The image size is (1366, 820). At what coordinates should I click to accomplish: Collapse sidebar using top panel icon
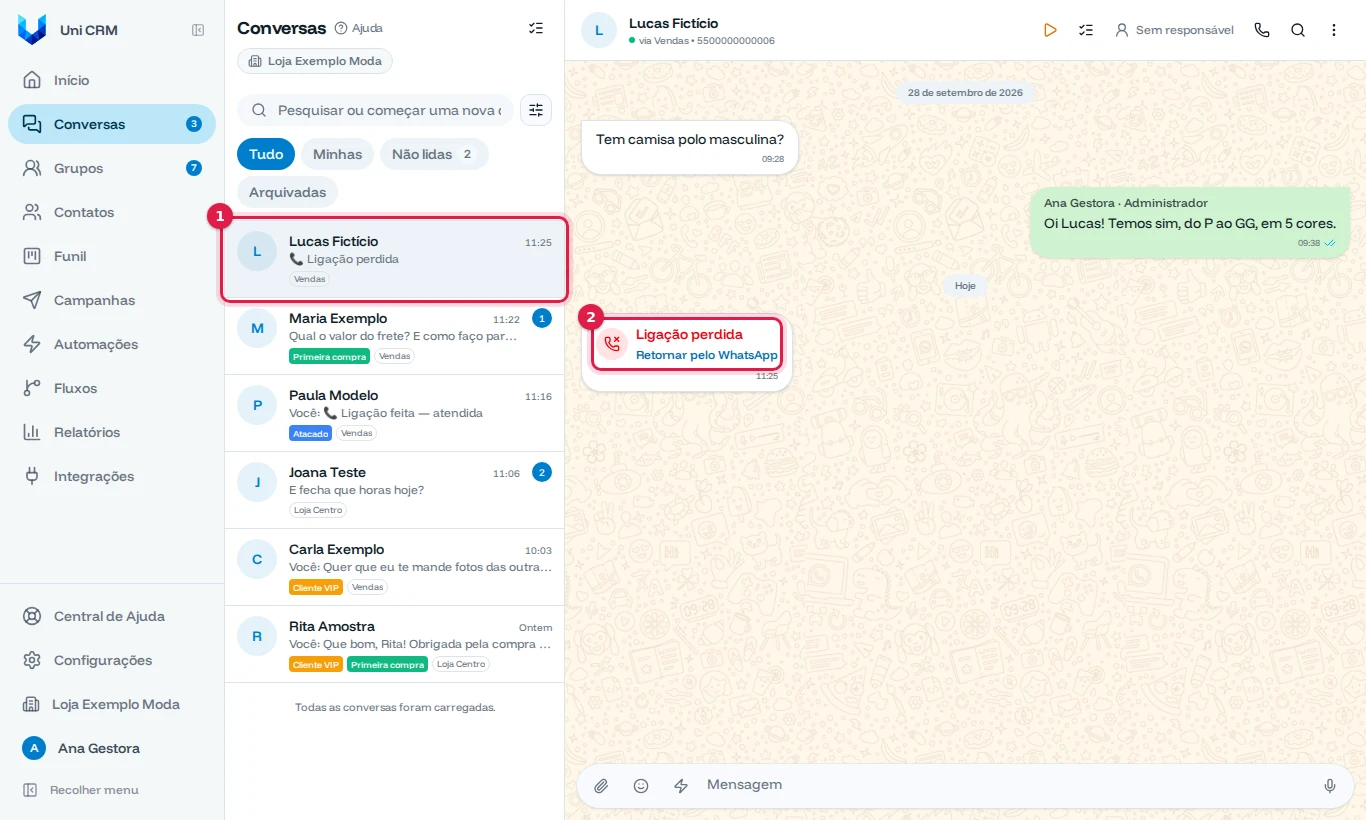pos(198,30)
